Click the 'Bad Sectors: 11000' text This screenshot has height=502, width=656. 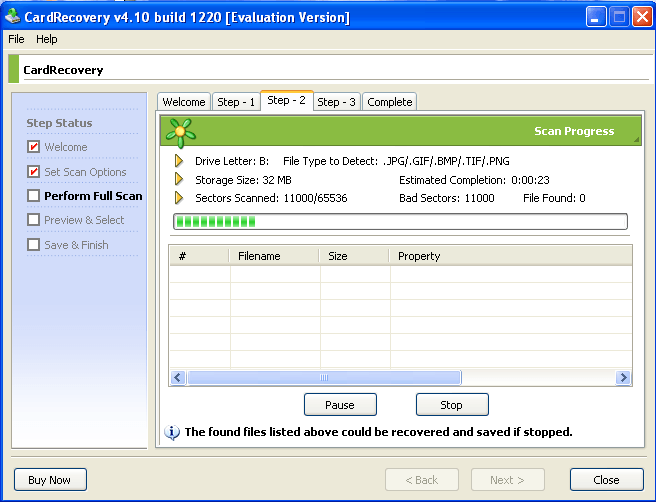click(x=447, y=198)
